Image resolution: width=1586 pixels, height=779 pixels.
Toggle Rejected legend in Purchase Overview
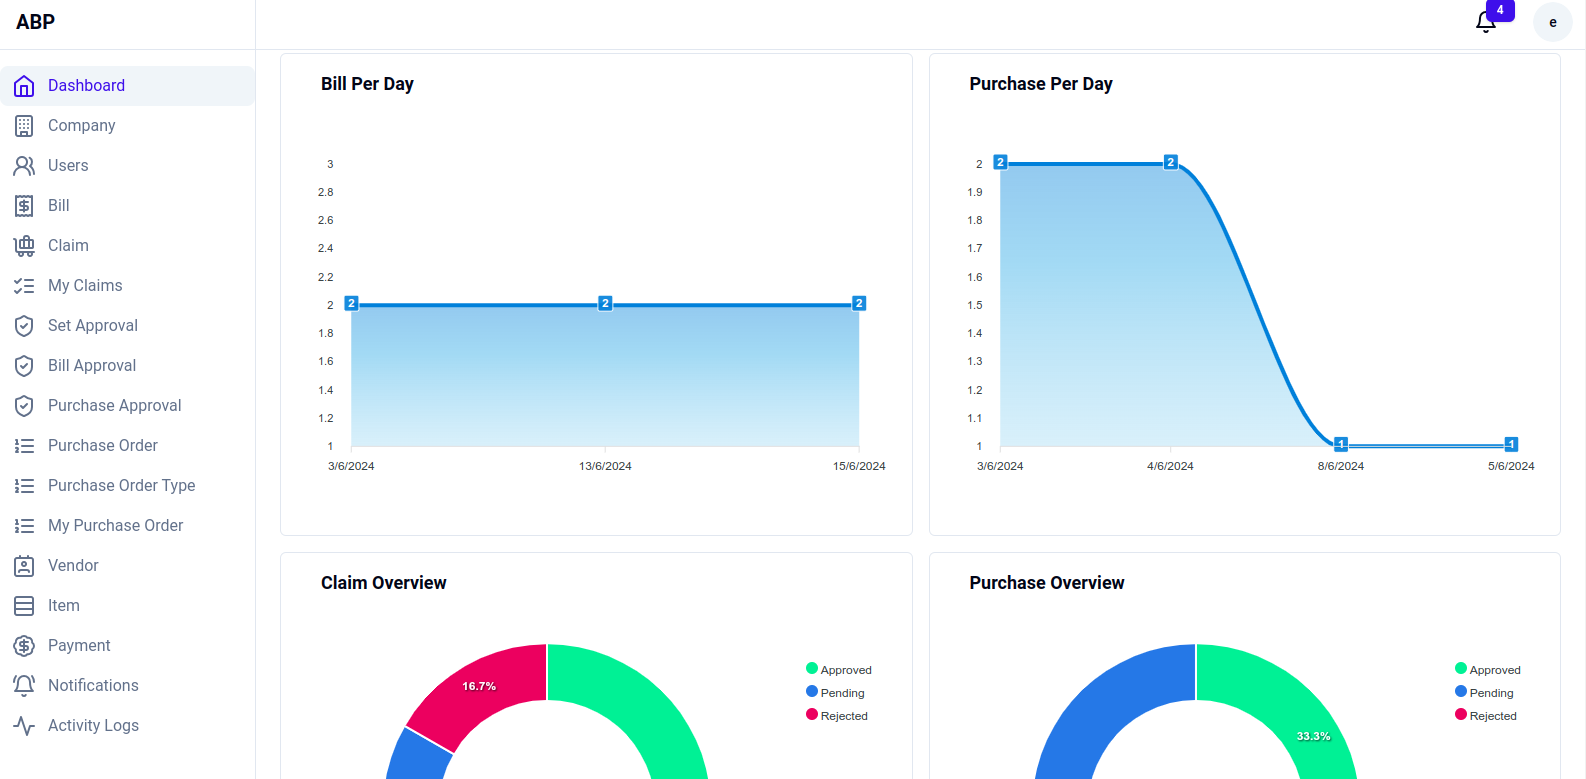point(1486,716)
